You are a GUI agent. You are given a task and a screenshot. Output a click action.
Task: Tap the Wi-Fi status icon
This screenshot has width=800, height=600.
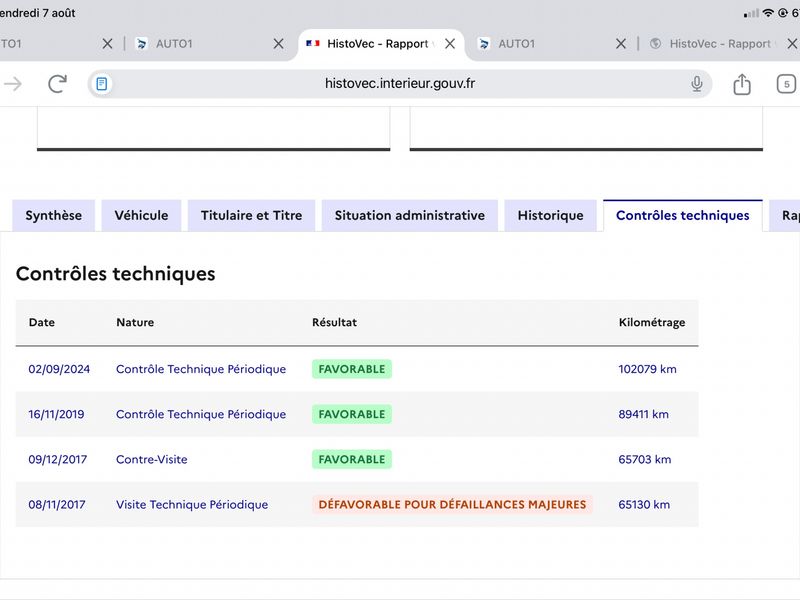tap(768, 13)
